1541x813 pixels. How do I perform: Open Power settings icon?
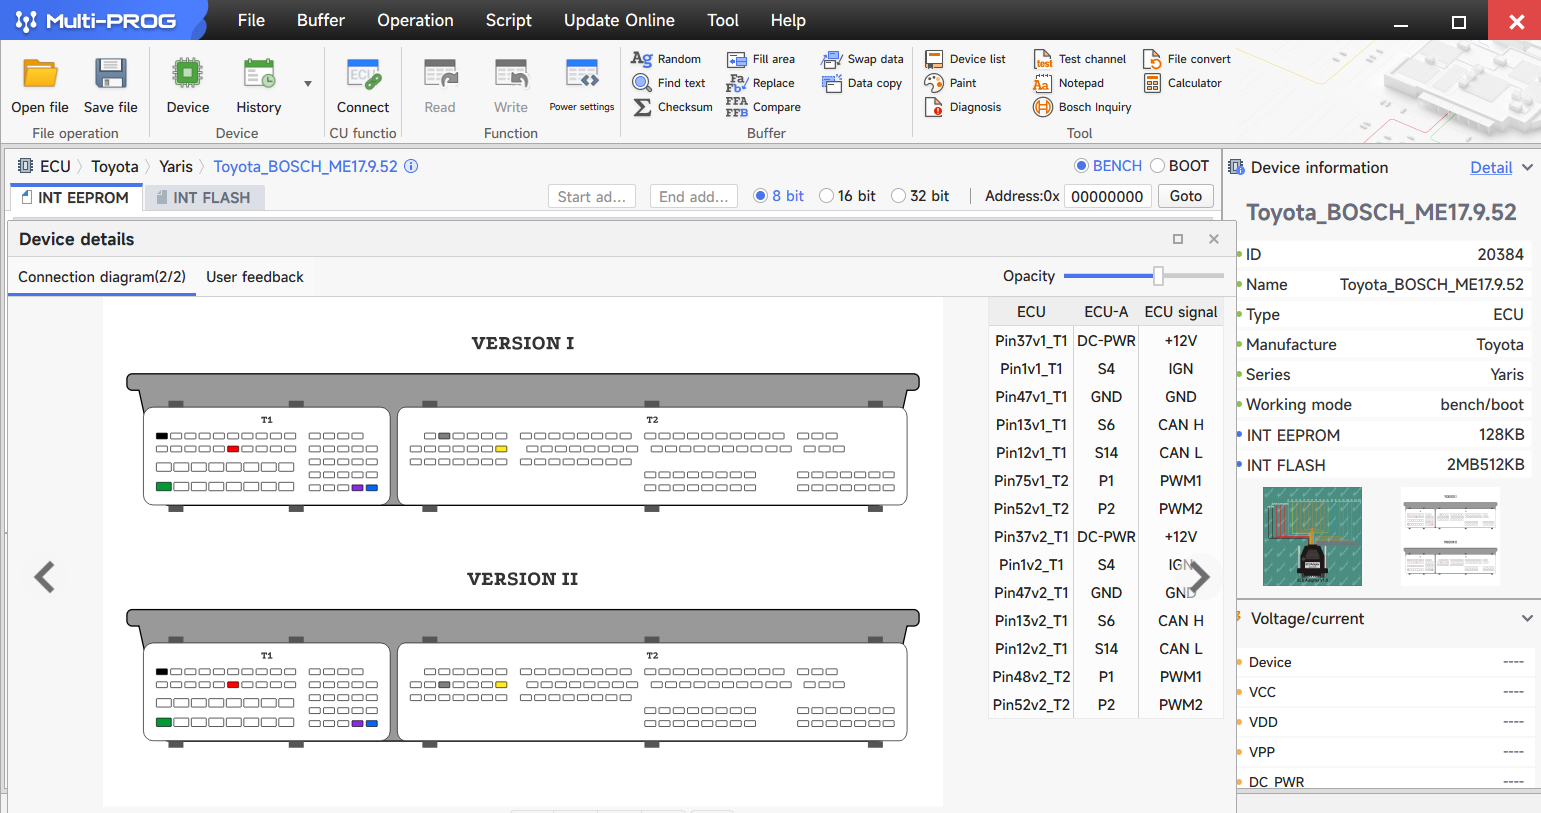[x=582, y=74]
